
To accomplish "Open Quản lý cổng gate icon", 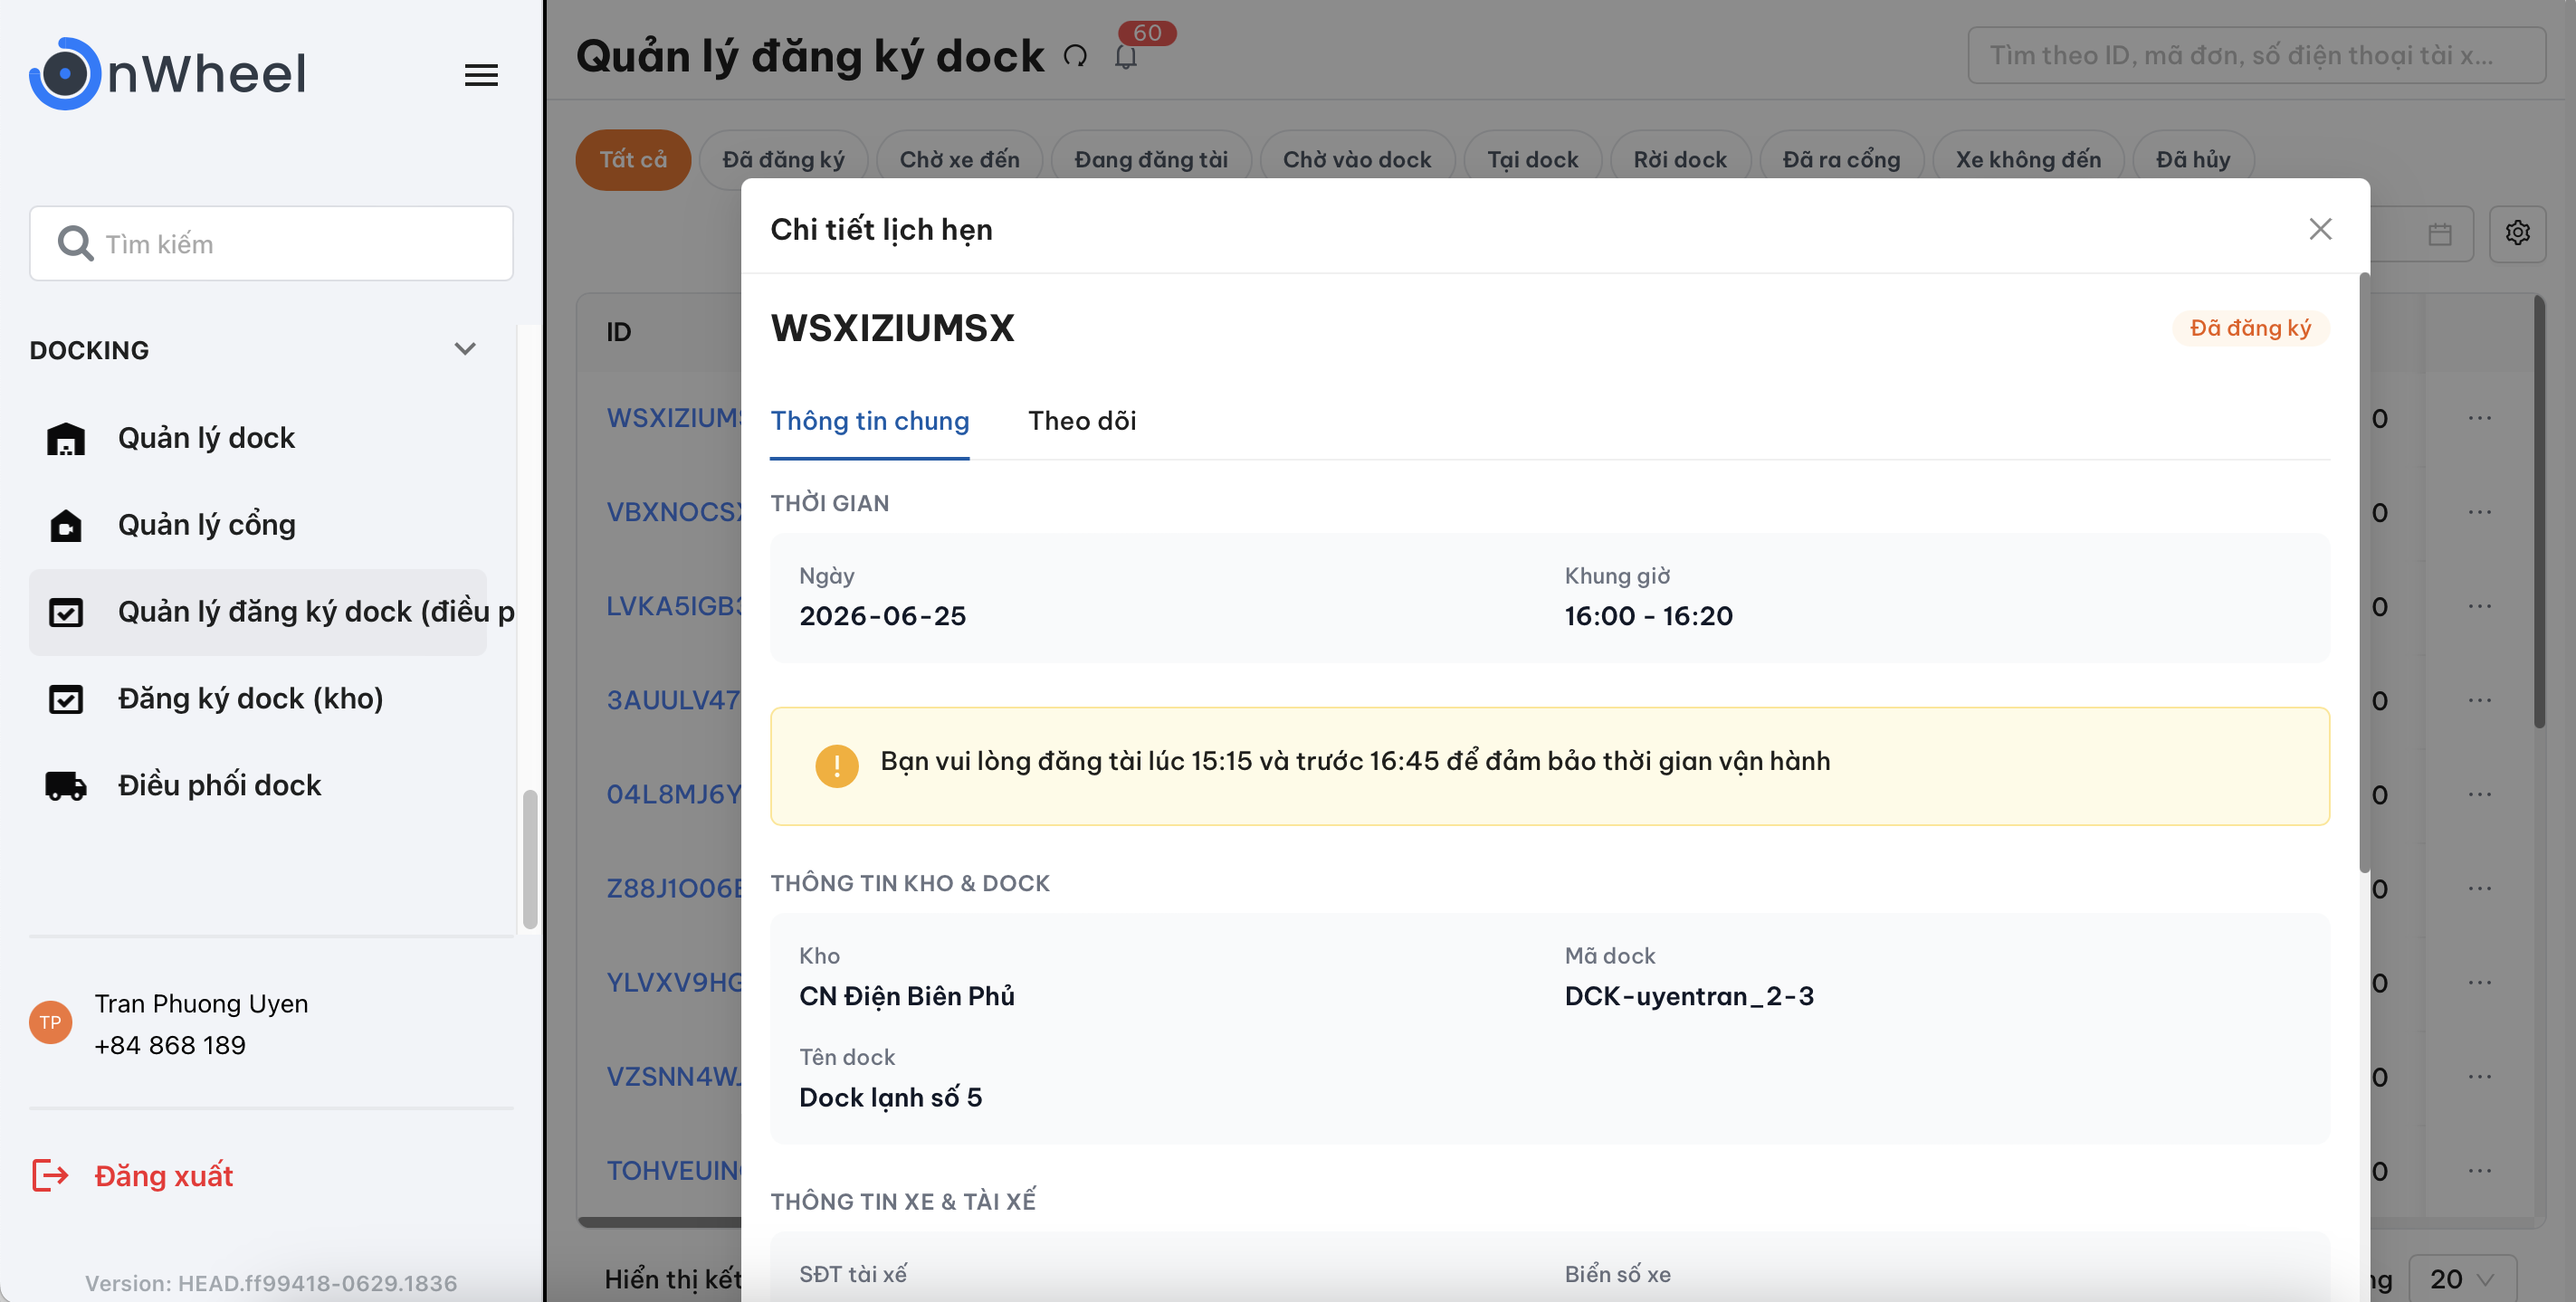I will (x=66, y=525).
